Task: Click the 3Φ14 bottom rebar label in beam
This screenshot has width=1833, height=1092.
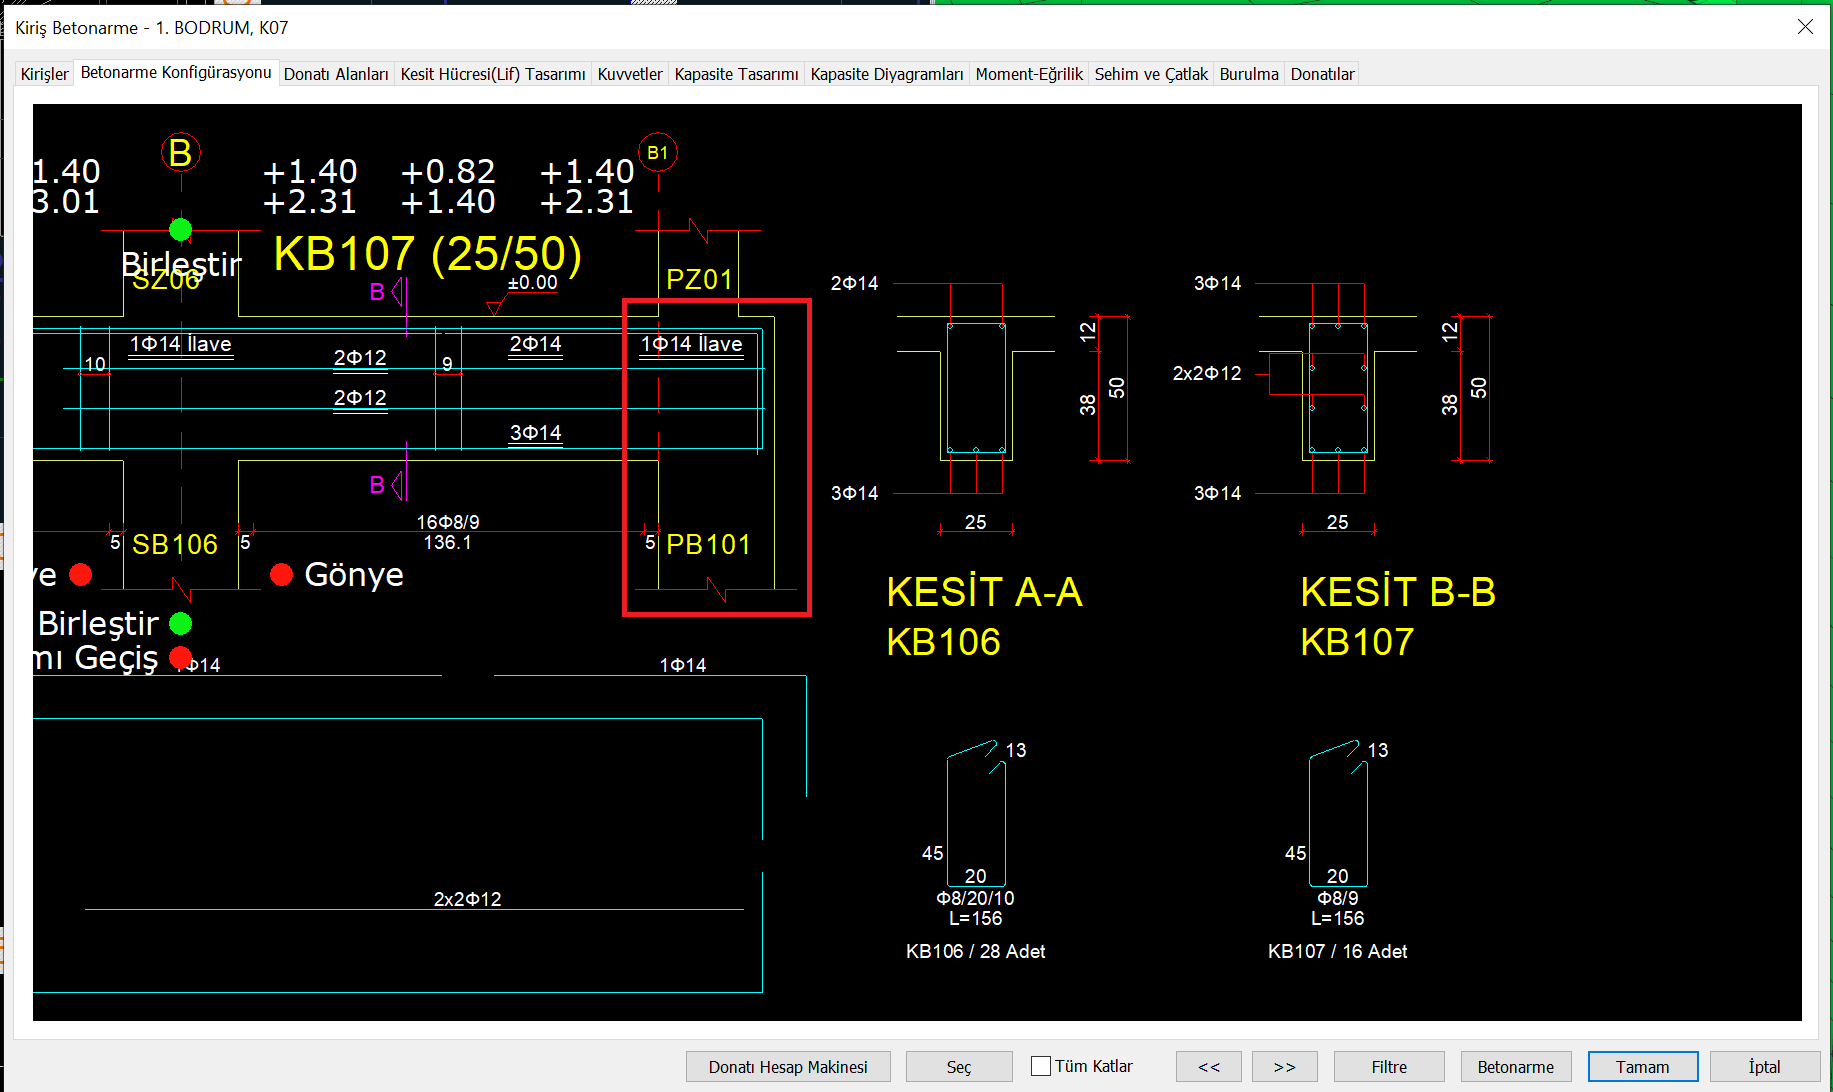Action: coord(536,433)
